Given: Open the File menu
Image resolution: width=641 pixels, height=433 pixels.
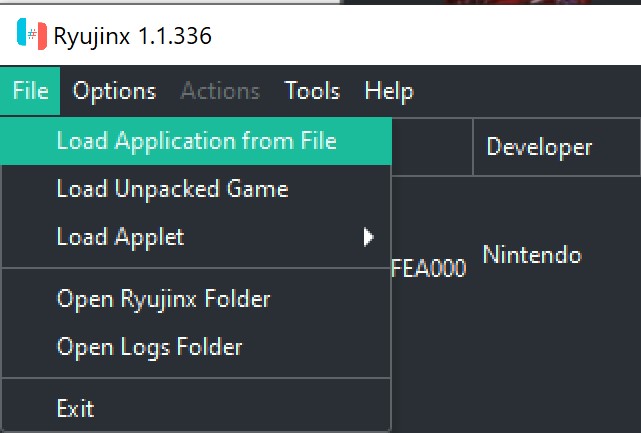Looking at the screenshot, I should [x=31, y=91].
